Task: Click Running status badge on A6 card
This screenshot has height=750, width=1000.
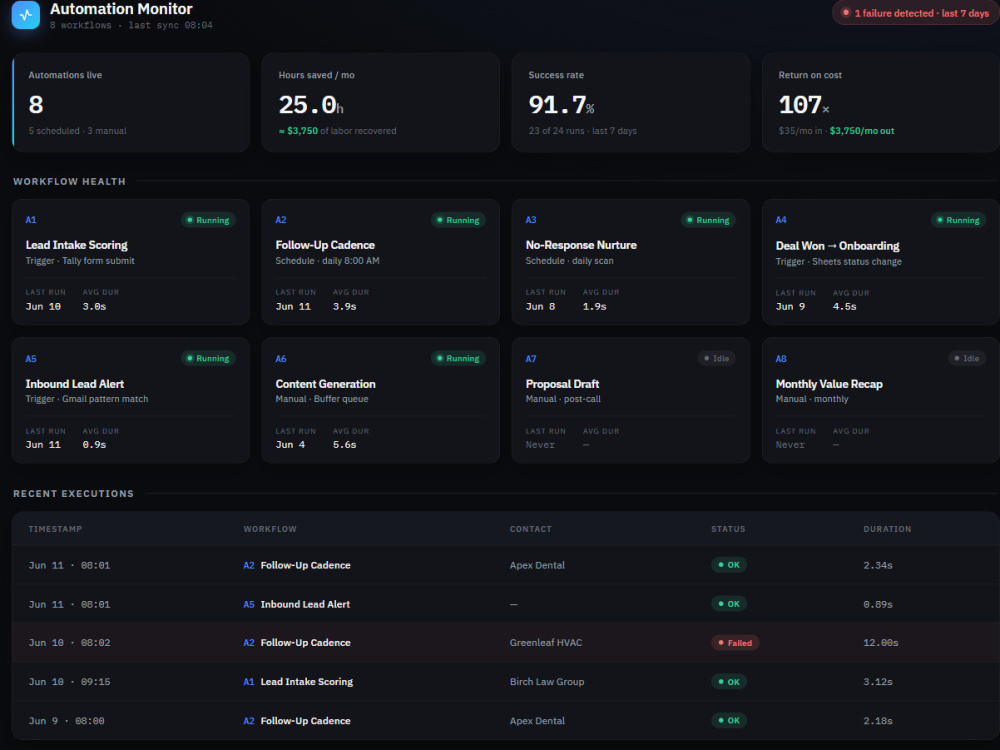Action: point(458,358)
